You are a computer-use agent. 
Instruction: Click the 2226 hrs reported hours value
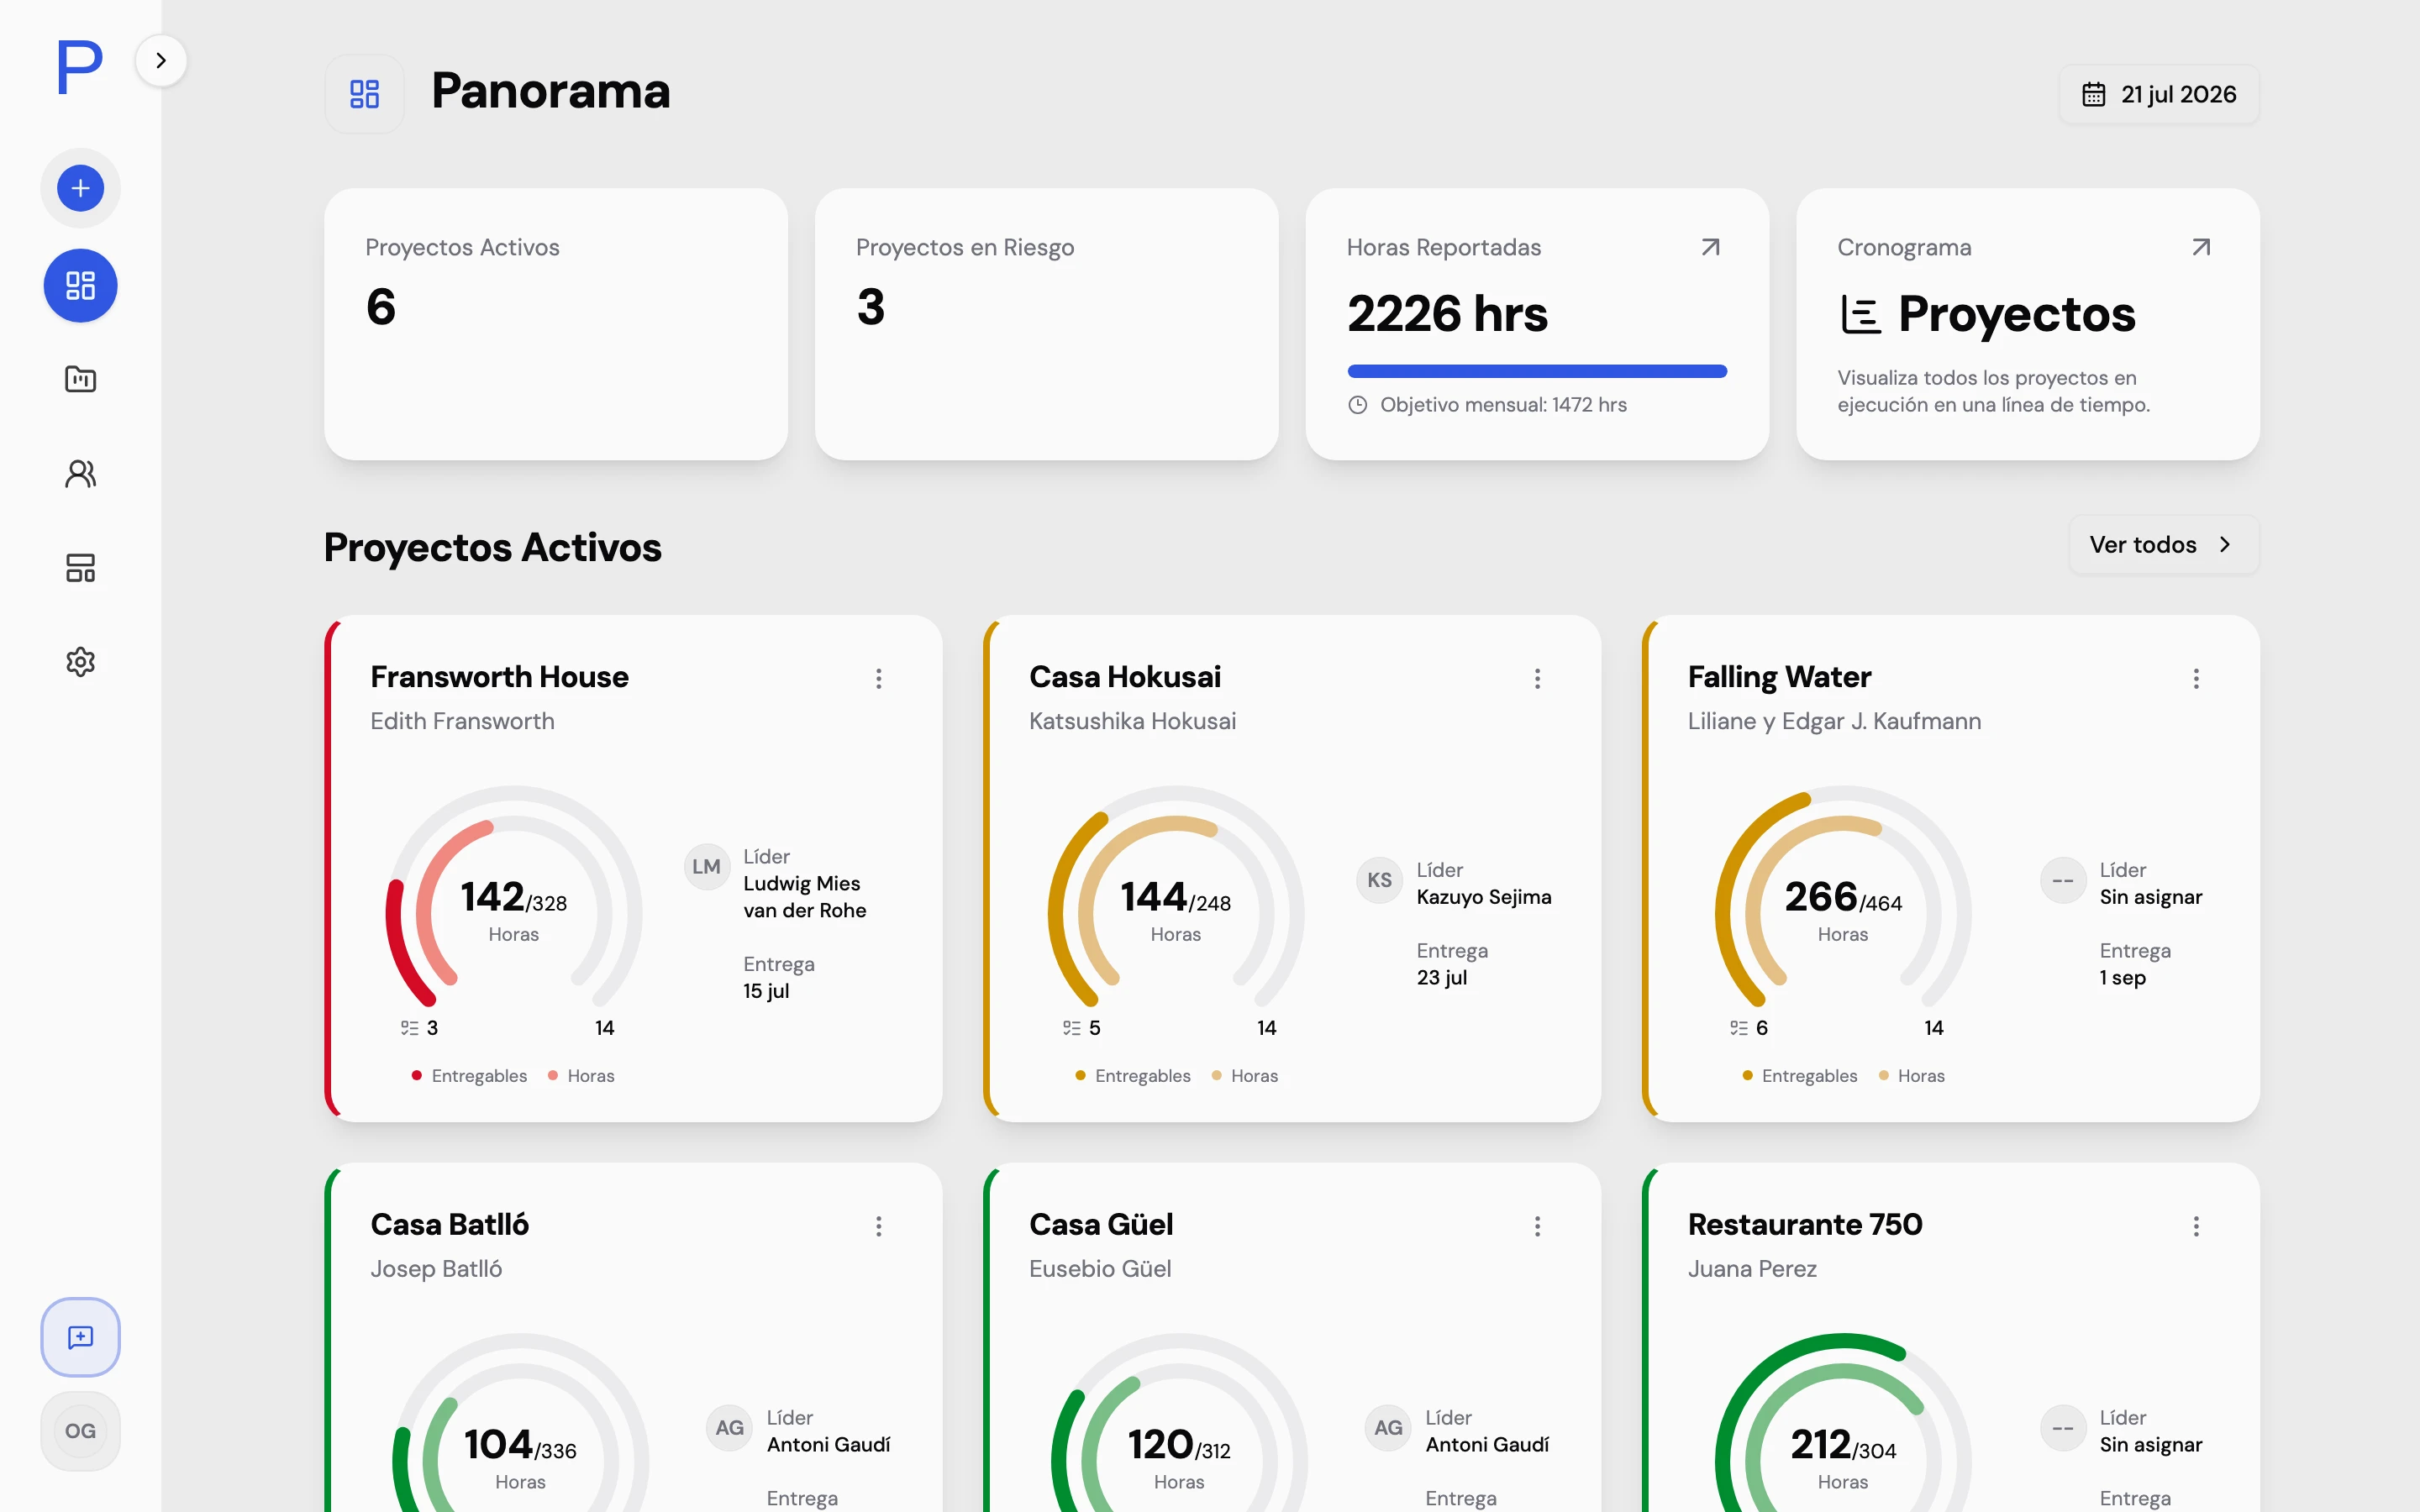[x=1447, y=314]
